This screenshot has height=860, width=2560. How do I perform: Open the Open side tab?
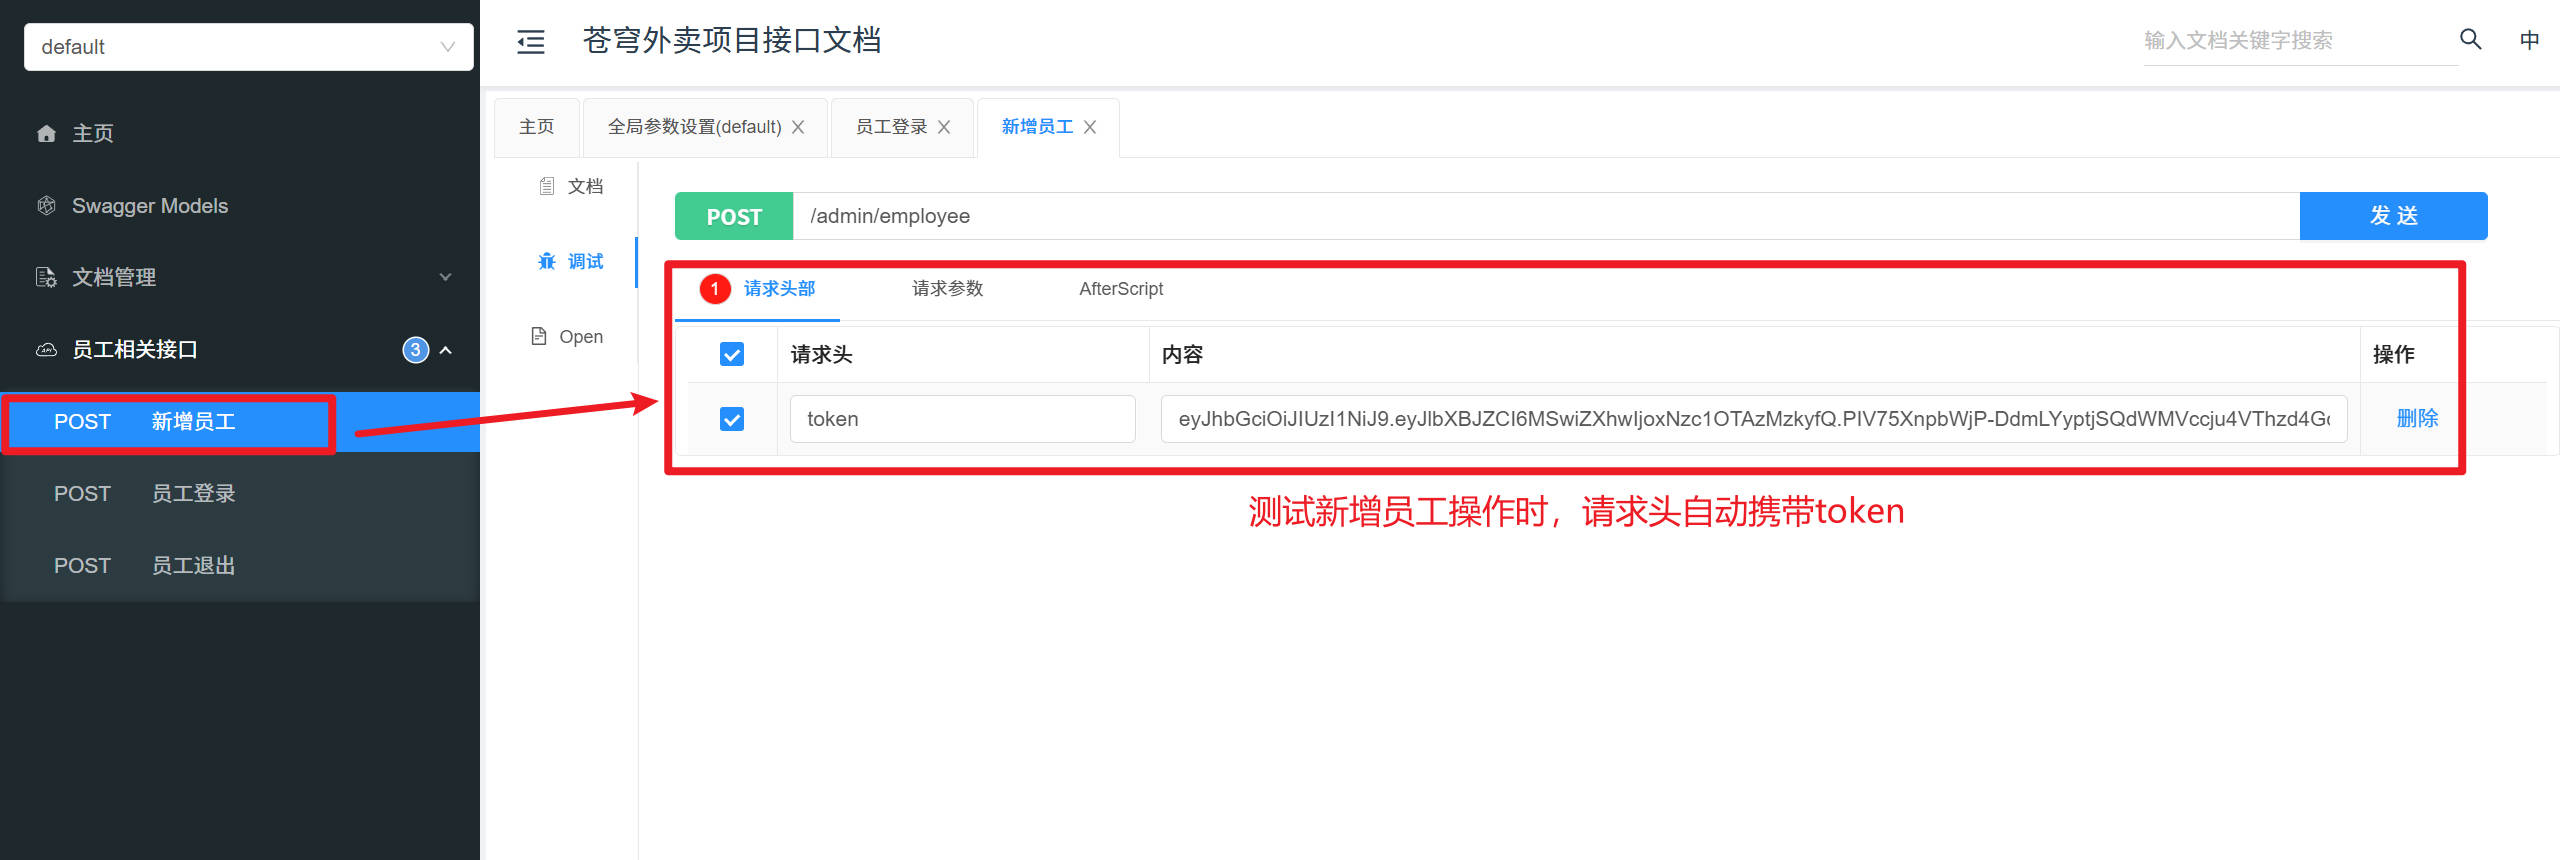[x=568, y=336]
